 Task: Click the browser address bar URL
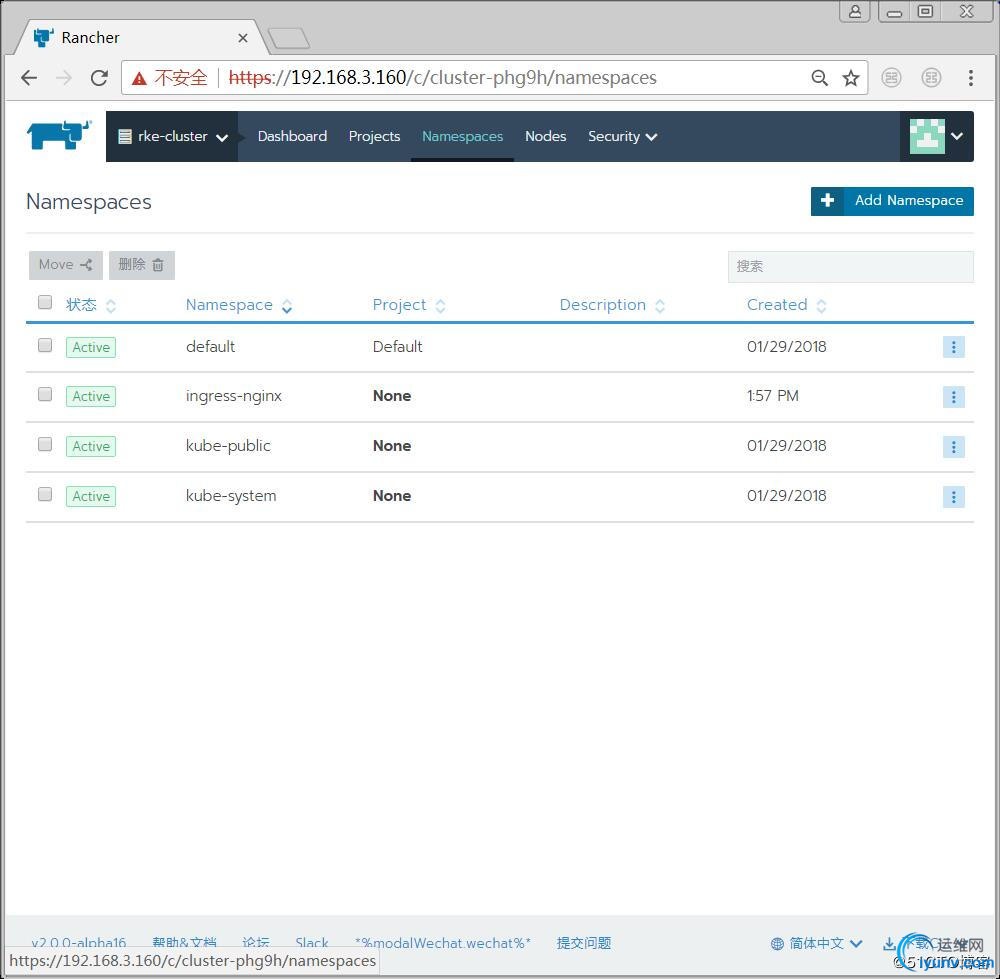442,78
